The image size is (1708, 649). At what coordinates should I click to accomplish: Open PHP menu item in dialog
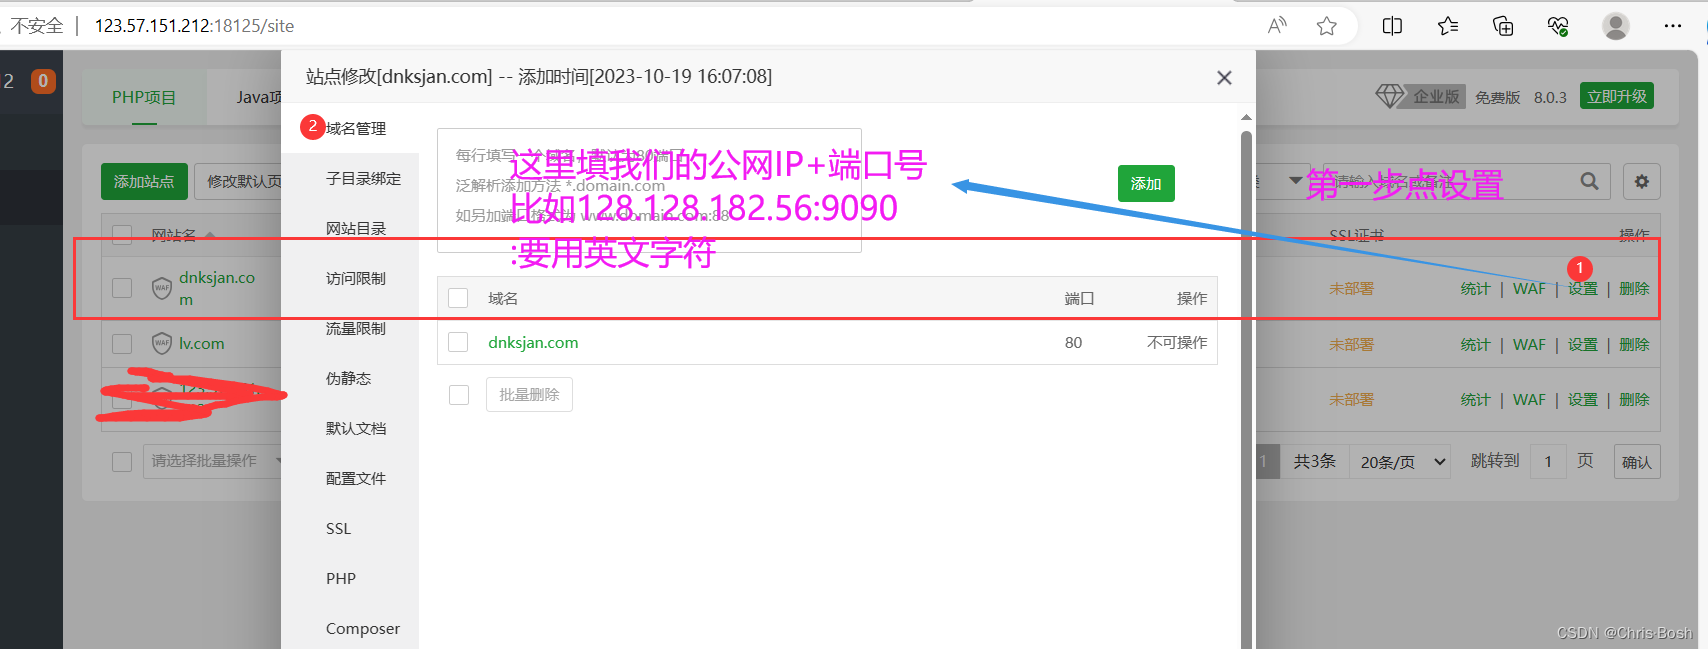coord(341,578)
